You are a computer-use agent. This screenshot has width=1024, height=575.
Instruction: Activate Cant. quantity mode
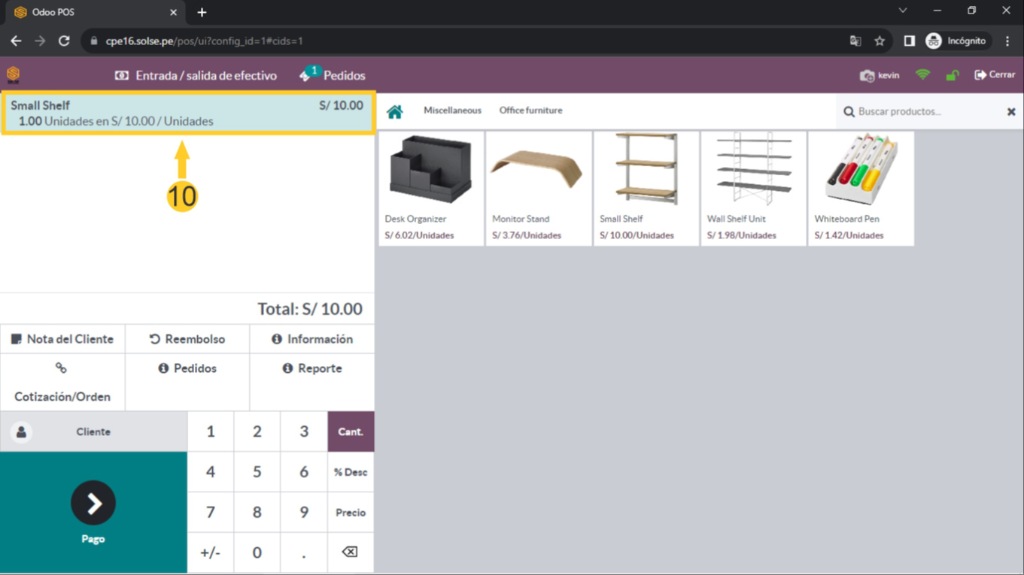[350, 432]
